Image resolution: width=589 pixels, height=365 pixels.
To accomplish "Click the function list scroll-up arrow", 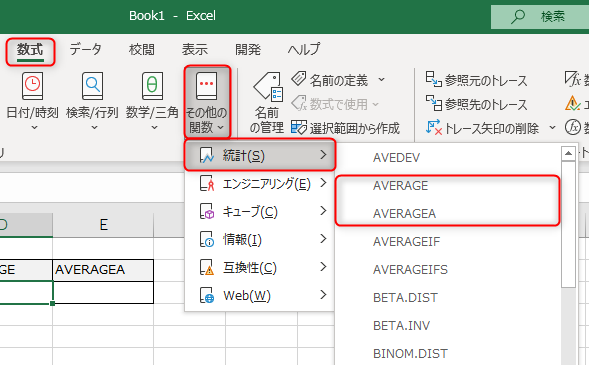I will pos(568,153).
